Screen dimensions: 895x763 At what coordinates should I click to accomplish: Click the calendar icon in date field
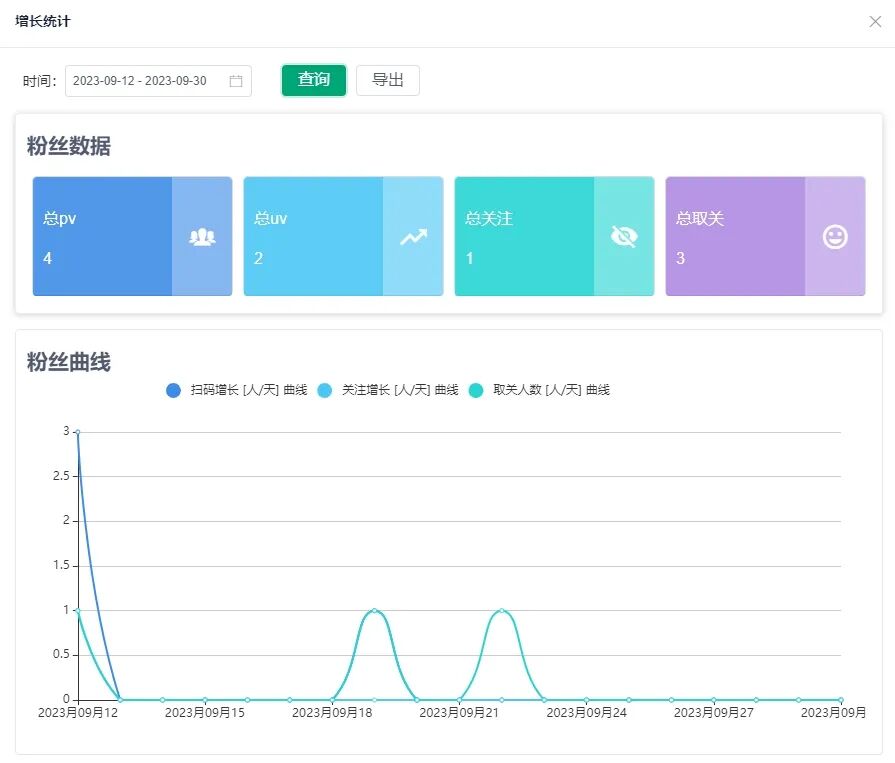tap(236, 81)
